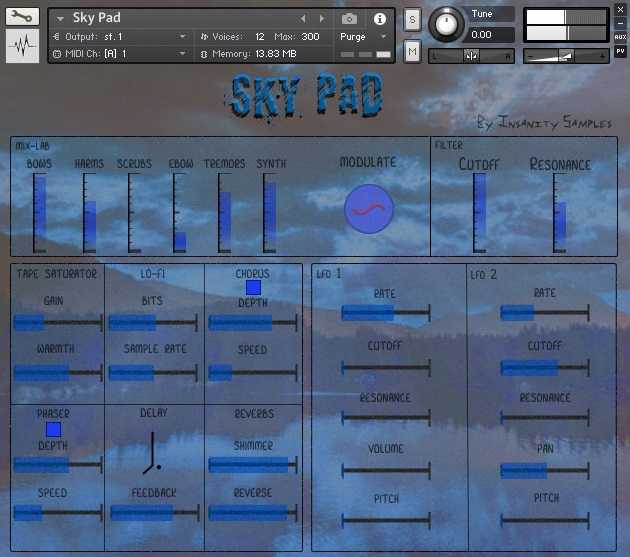This screenshot has width=630, height=557.
Task: Click the Voices note icon
Action: (205, 37)
